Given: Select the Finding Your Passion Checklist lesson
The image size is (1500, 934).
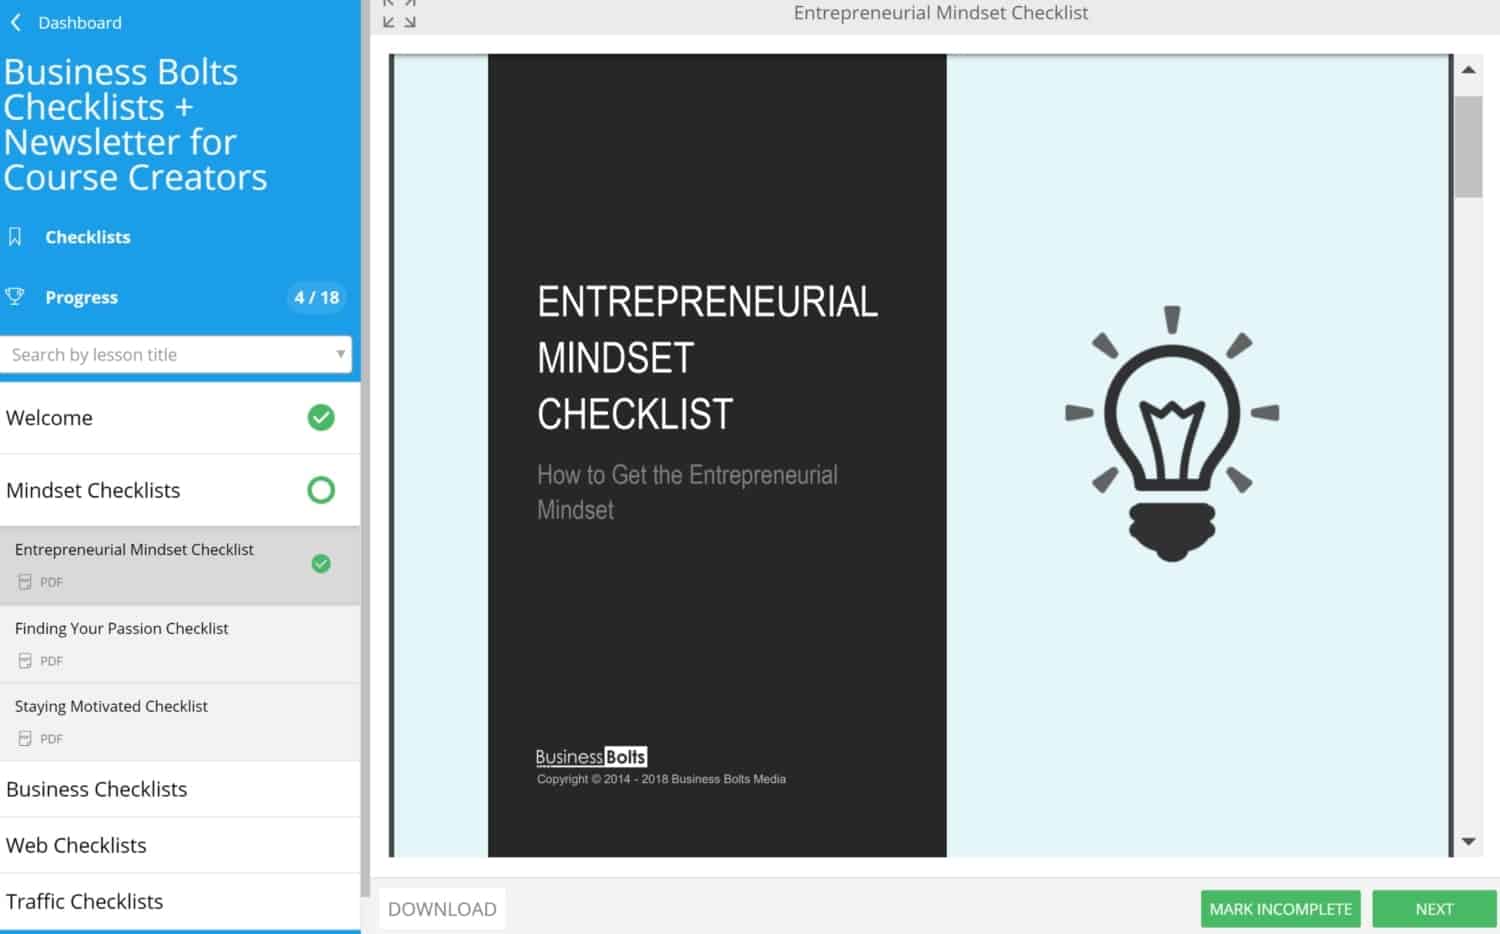Looking at the screenshot, I should (180, 644).
